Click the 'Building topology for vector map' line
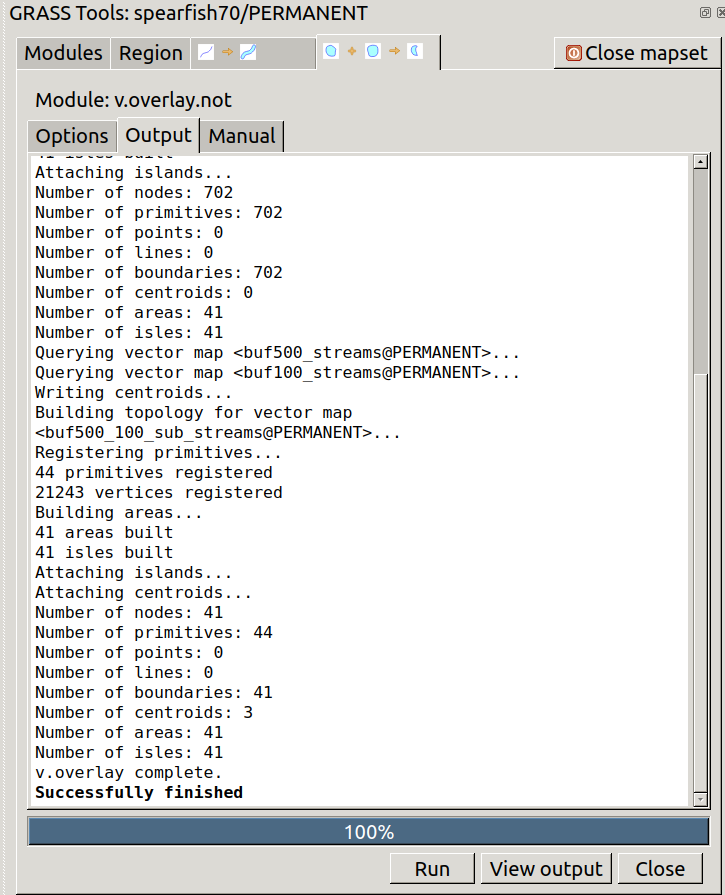This screenshot has height=895, width=725. tap(194, 412)
